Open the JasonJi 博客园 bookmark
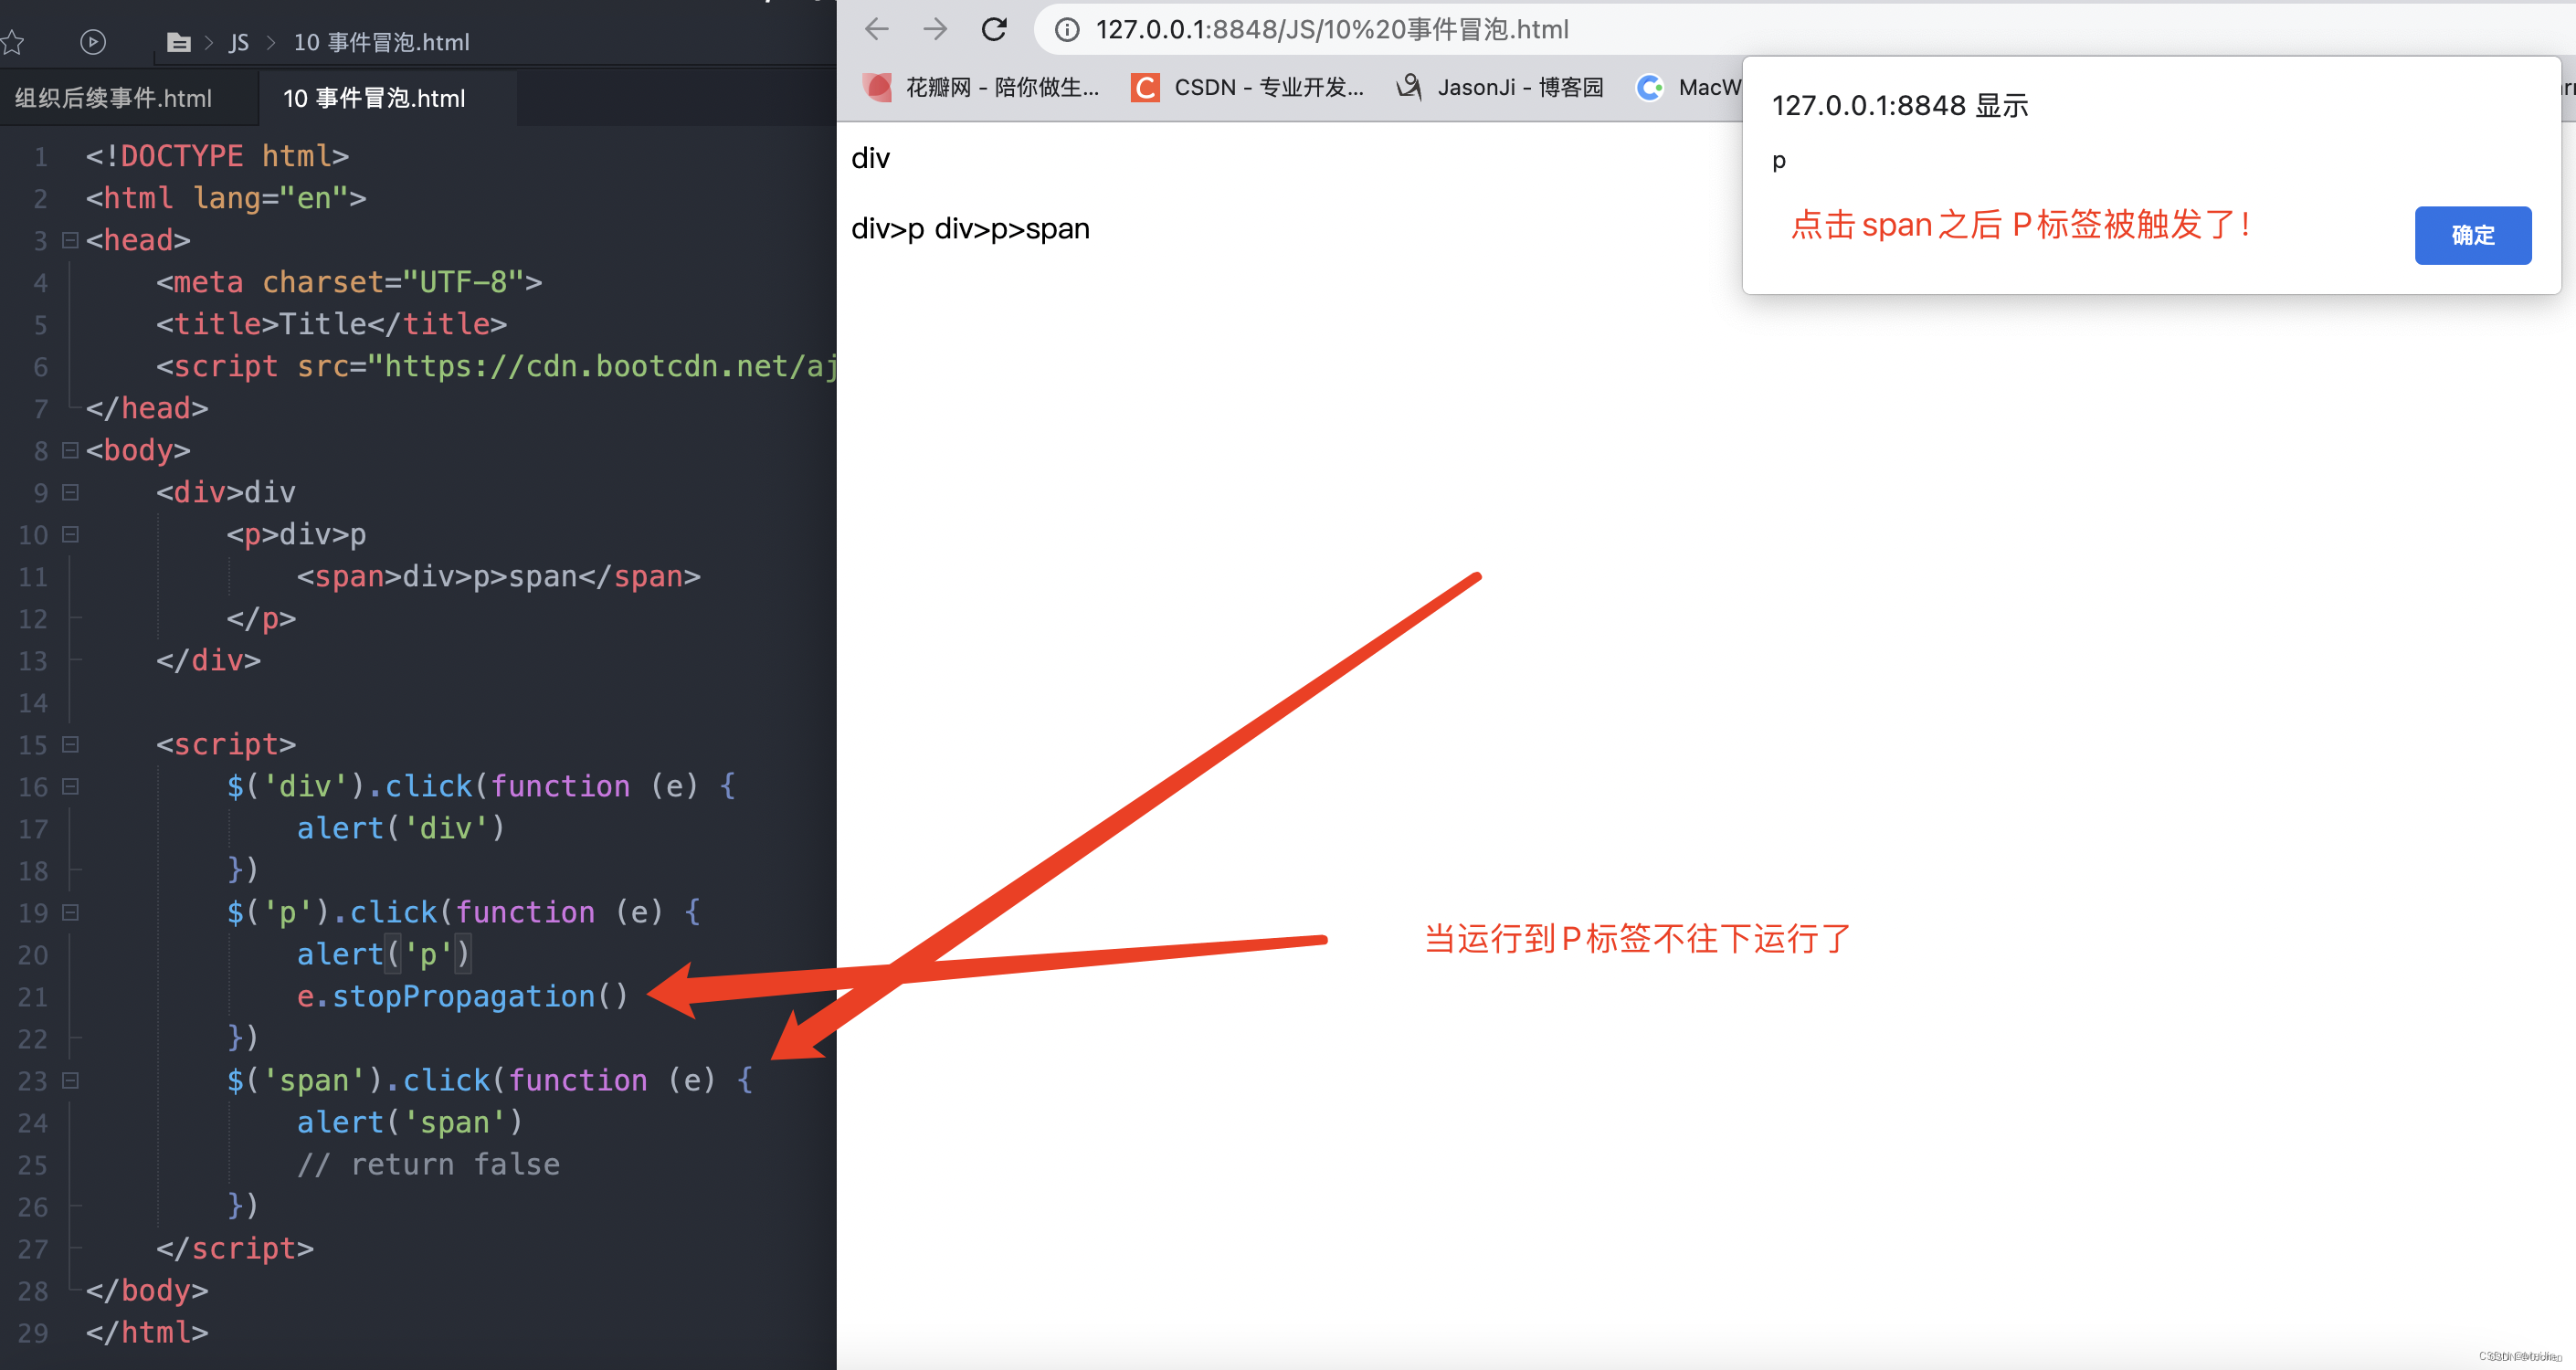This screenshot has width=2576, height=1370. pyautogui.click(x=1499, y=88)
